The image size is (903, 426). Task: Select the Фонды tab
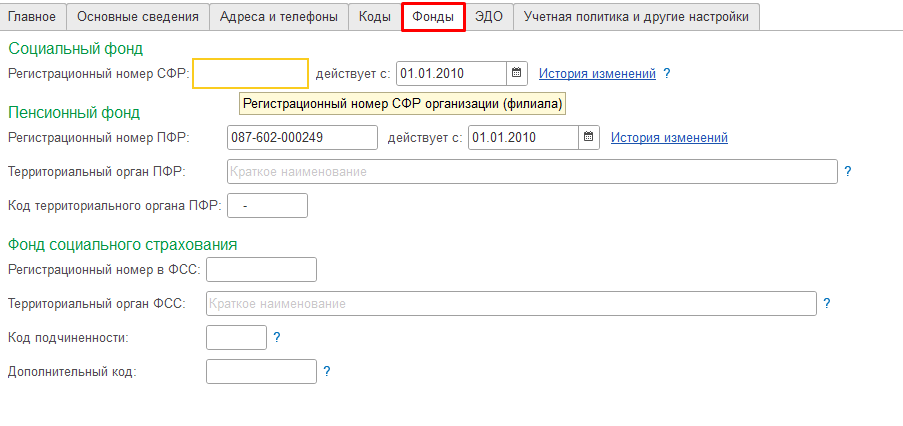point(433,17)
